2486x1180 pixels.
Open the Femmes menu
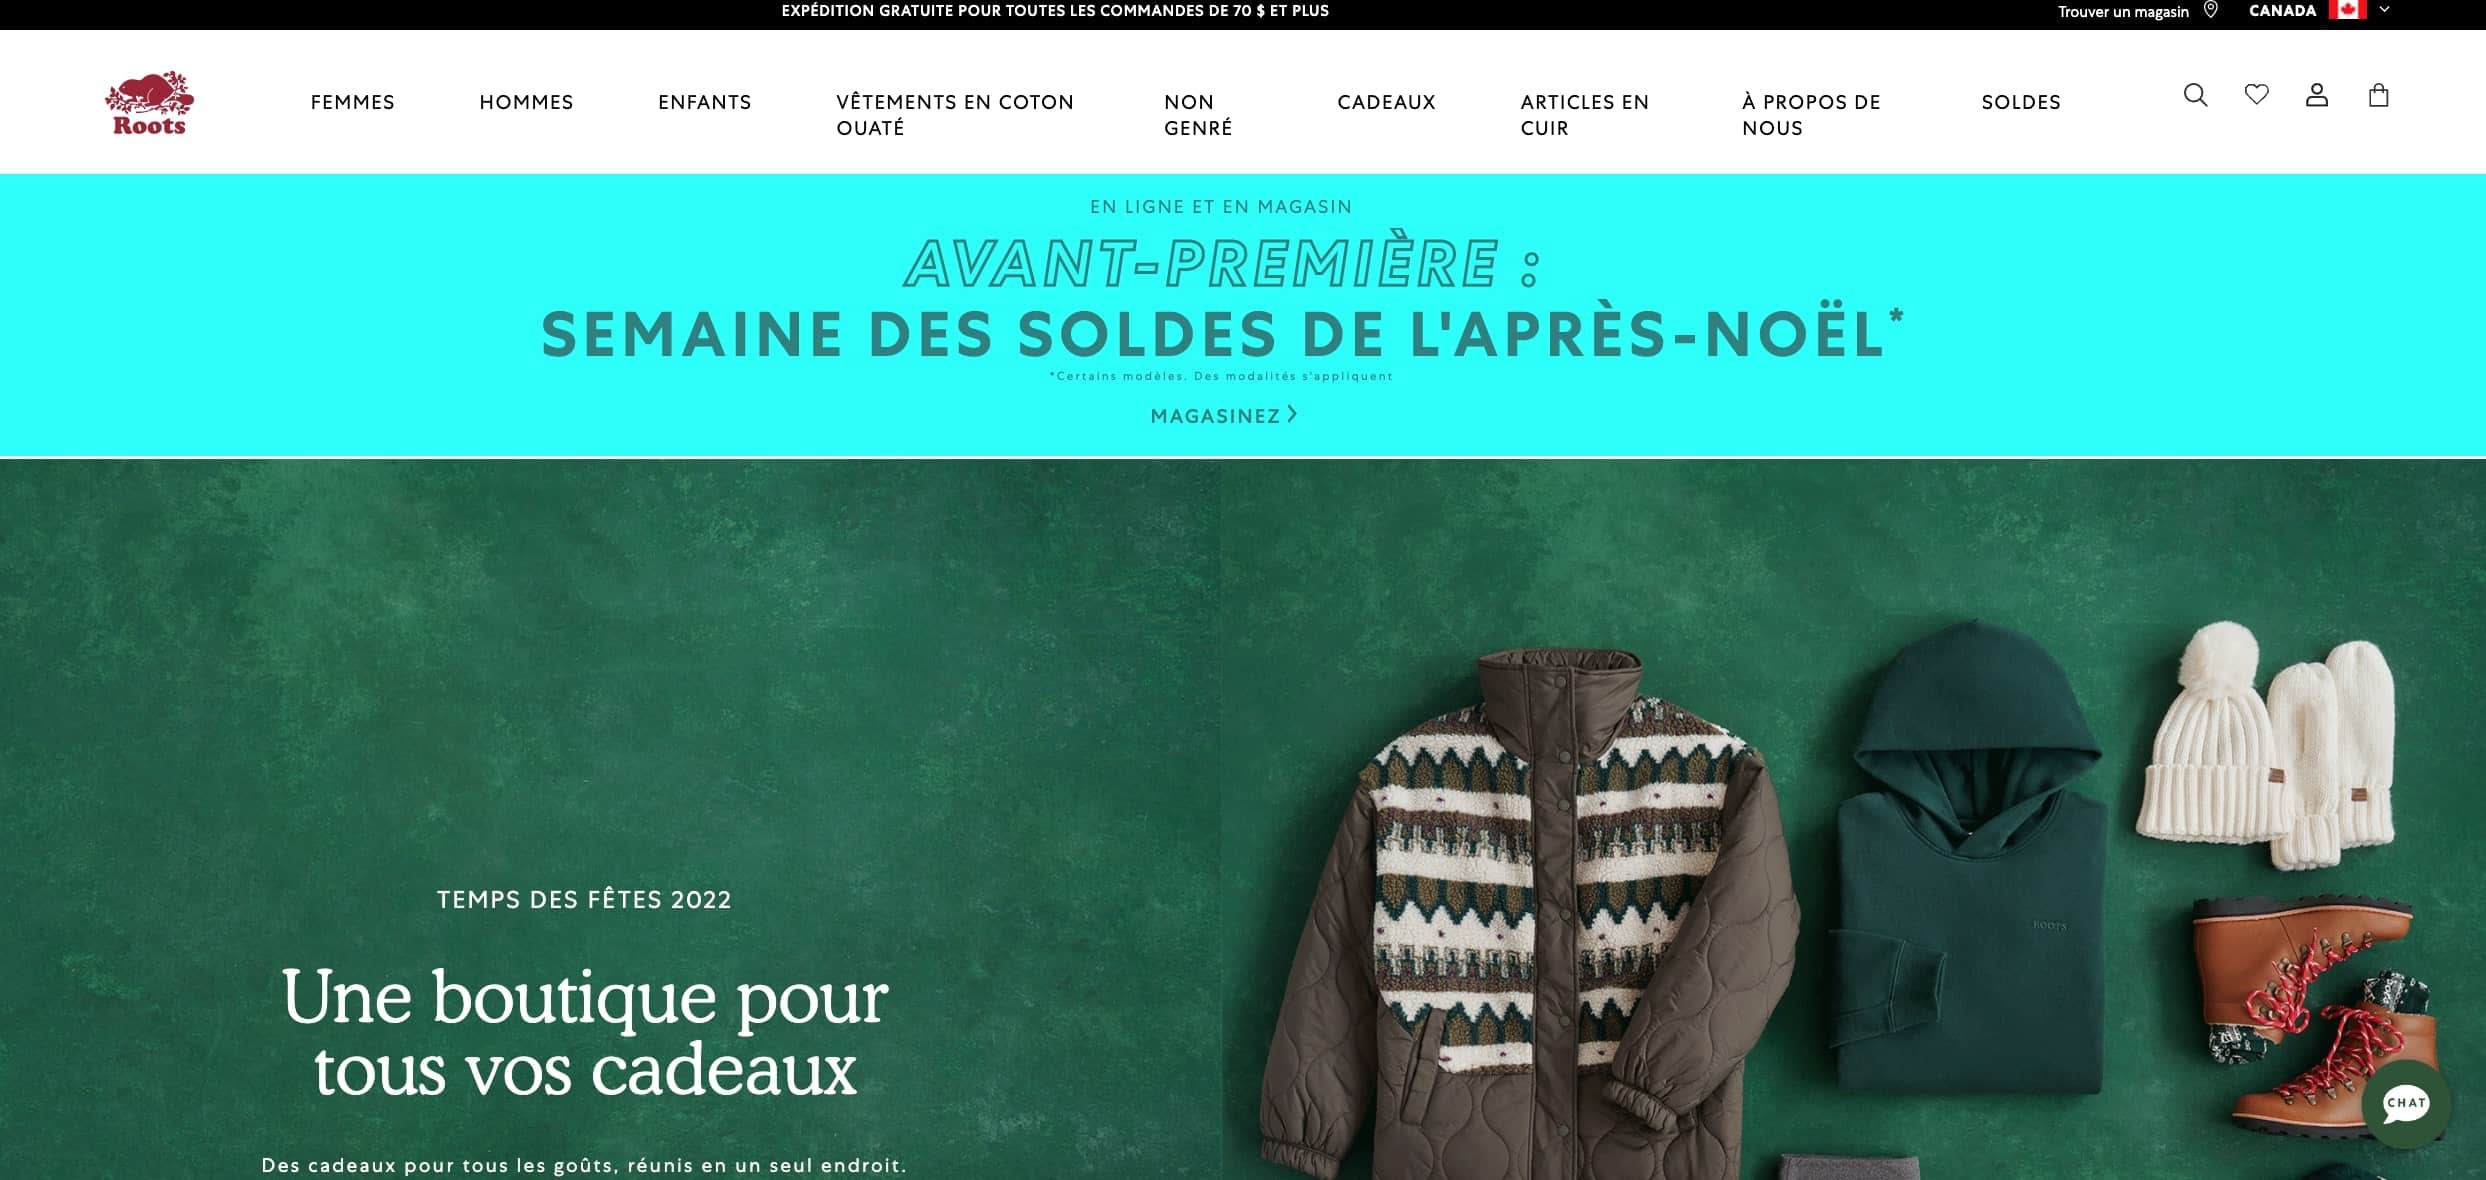(353, 102)
